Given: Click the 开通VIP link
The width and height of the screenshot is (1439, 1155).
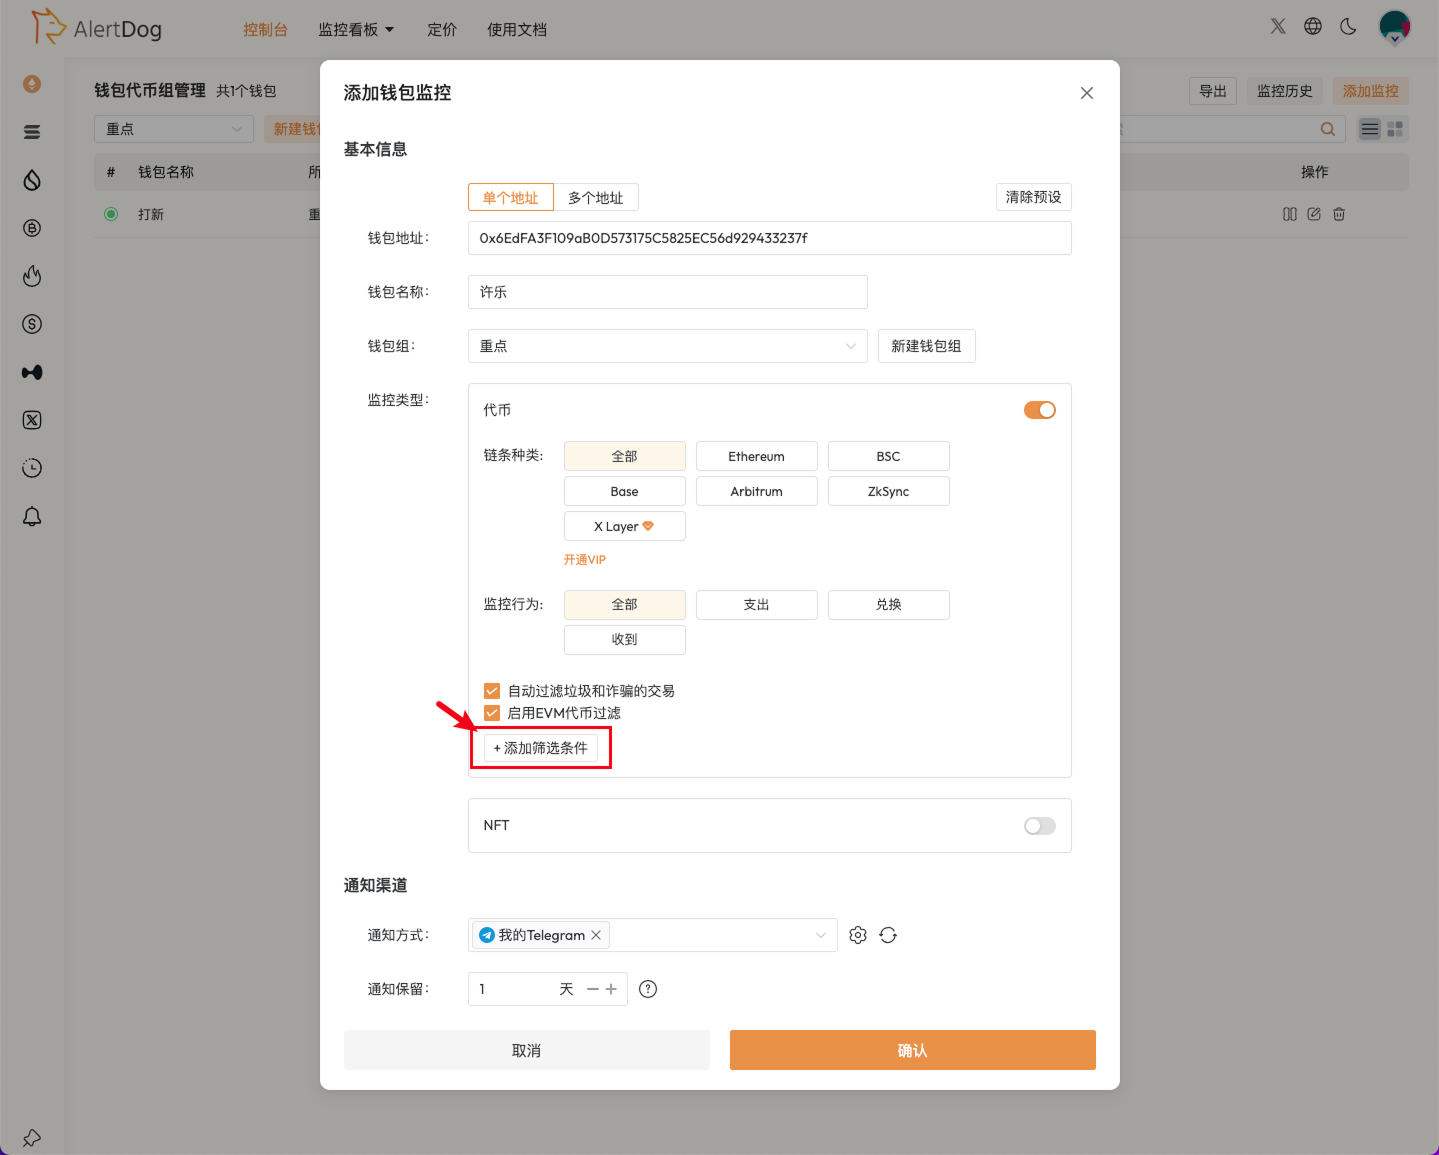Looking at the screenshot, I should [584, 559].
